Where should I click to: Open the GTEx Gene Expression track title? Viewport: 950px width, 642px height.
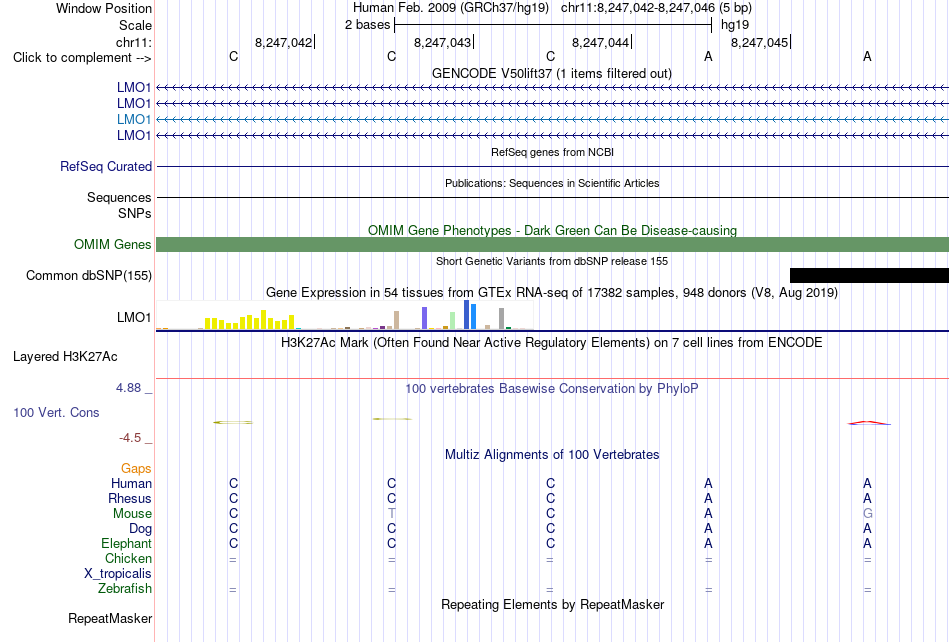click(552, 293)
